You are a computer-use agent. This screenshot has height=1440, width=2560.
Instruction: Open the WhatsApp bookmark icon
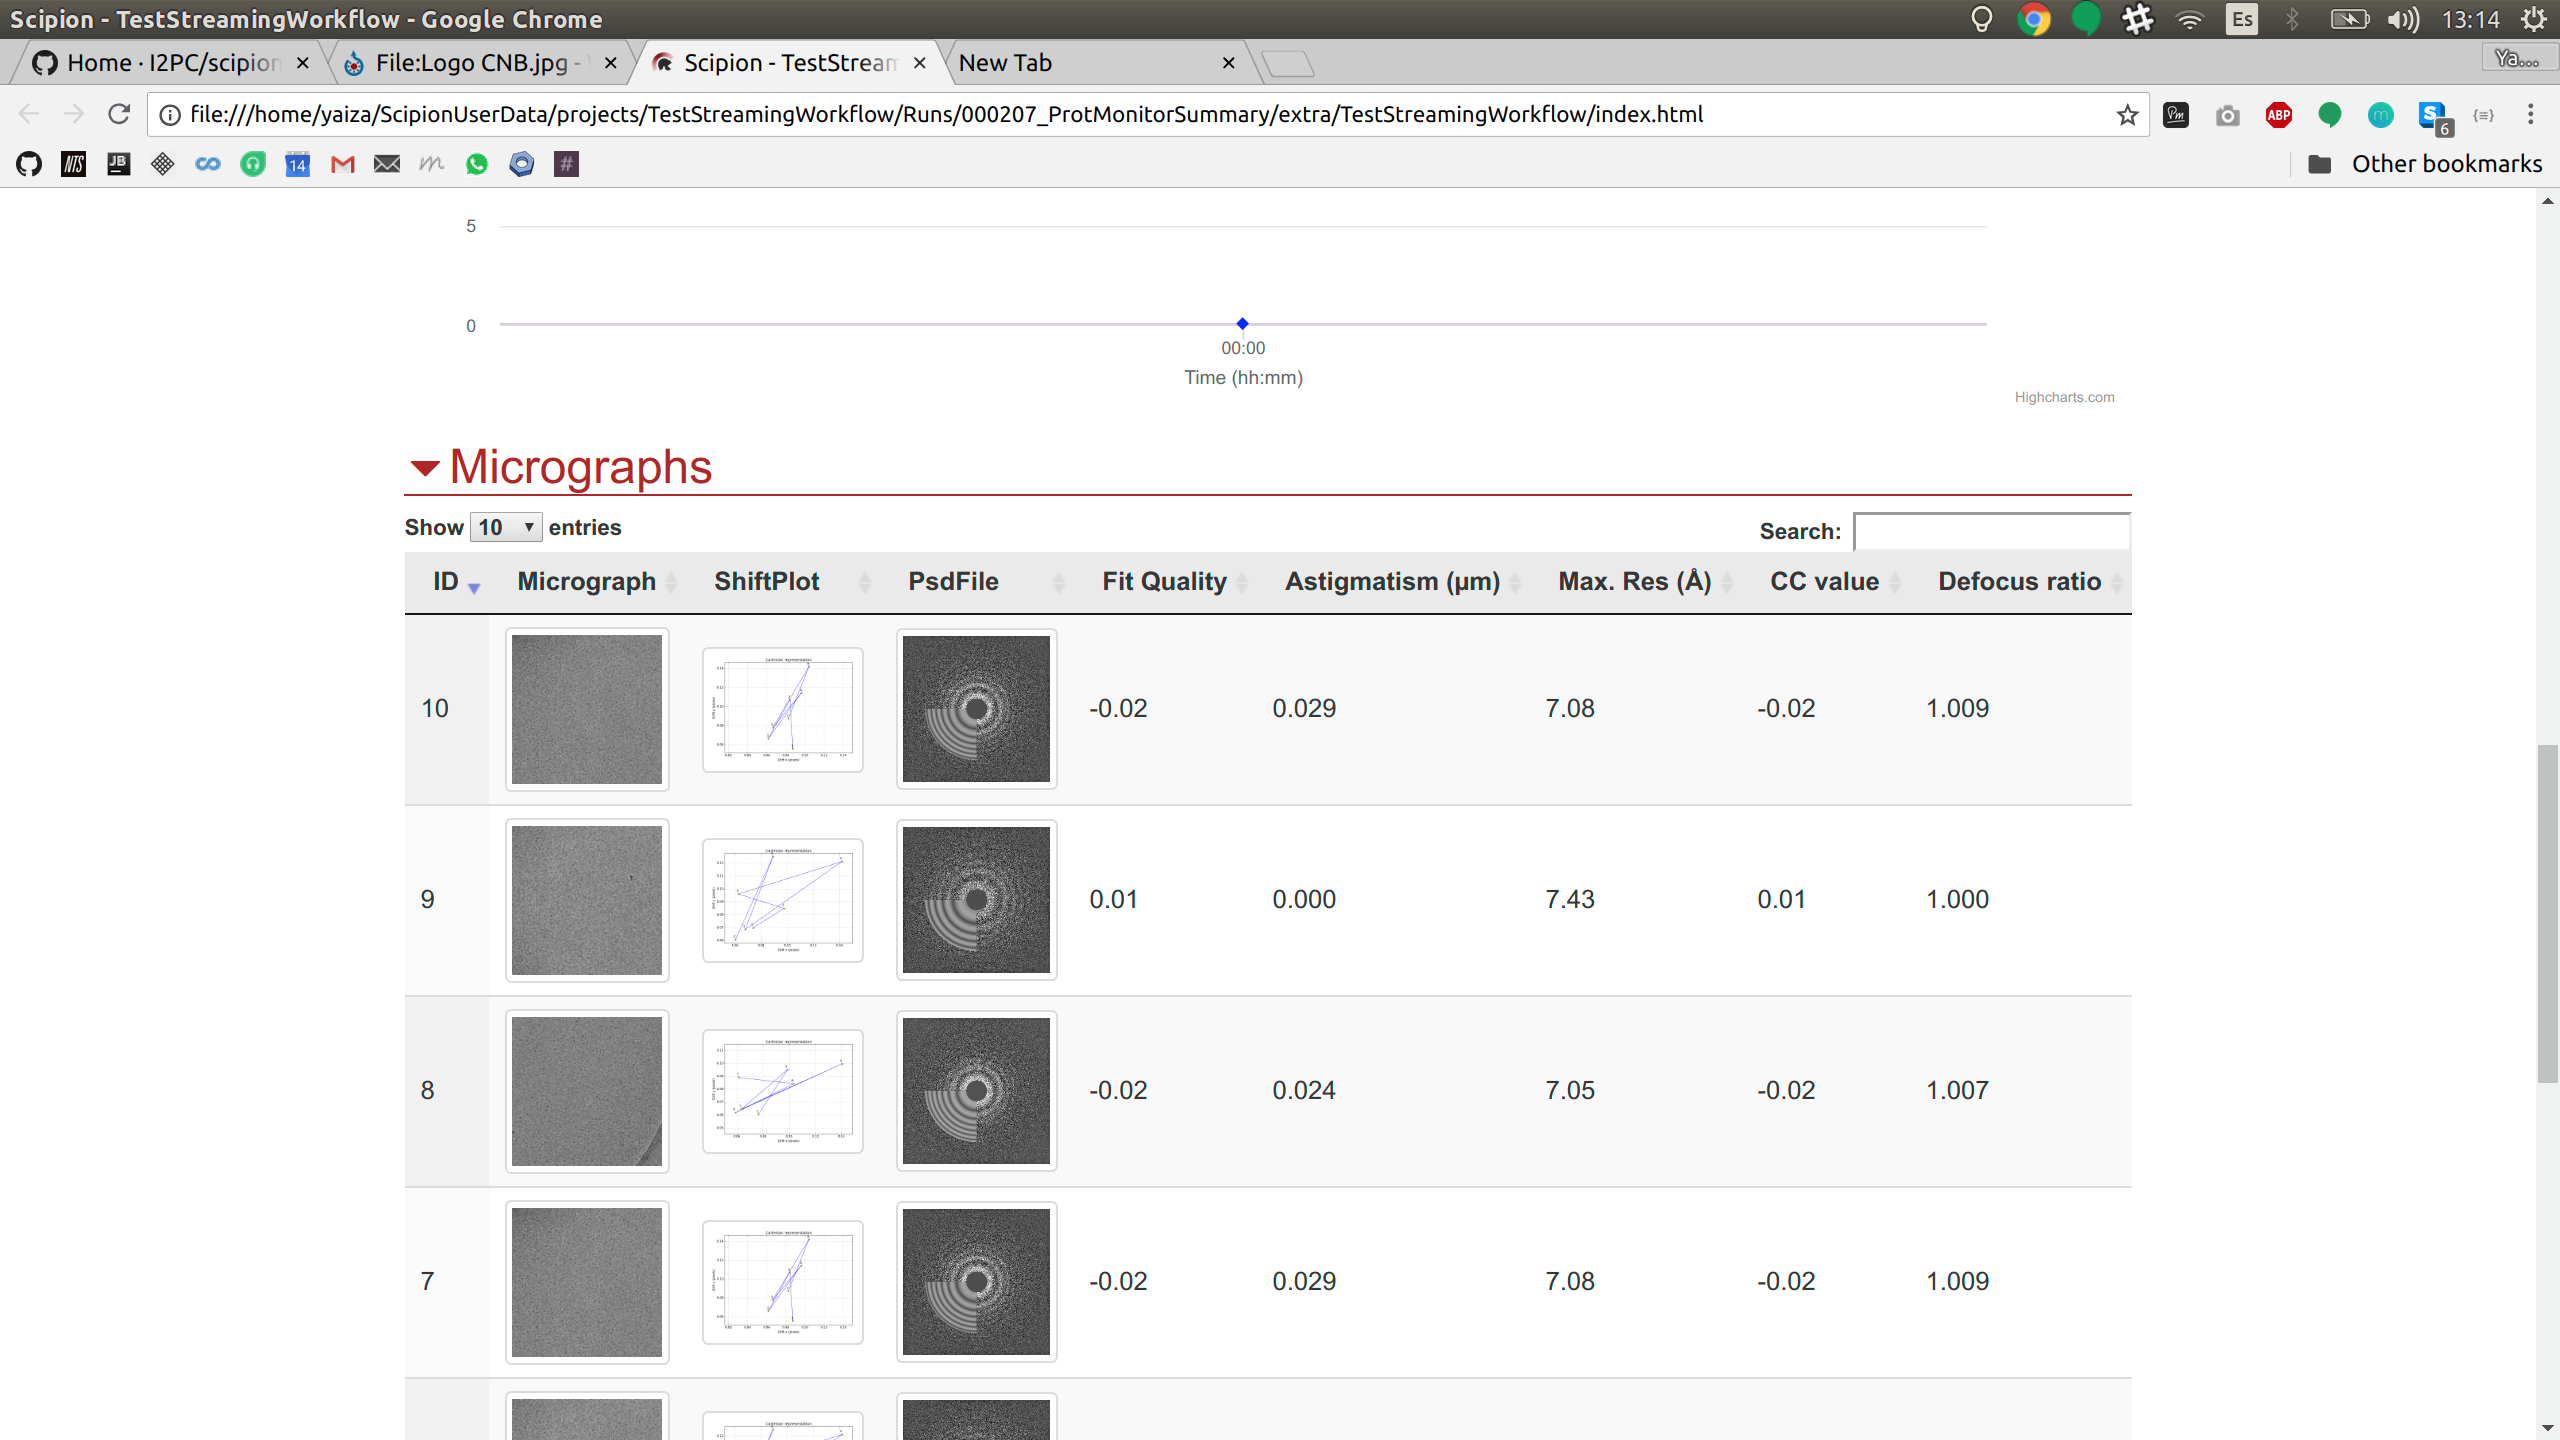(x=477, y=164)
